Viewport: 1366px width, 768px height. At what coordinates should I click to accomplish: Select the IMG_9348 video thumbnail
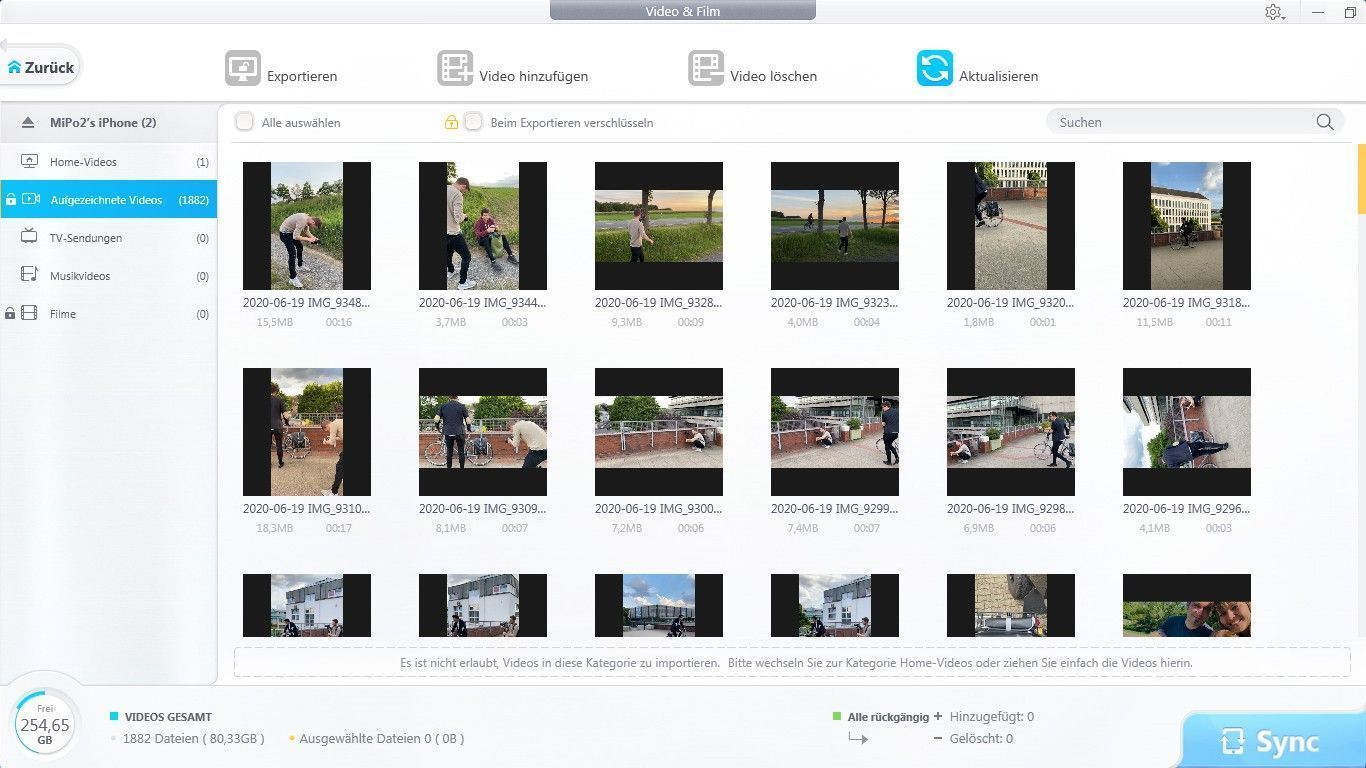(x=307, y=226)
